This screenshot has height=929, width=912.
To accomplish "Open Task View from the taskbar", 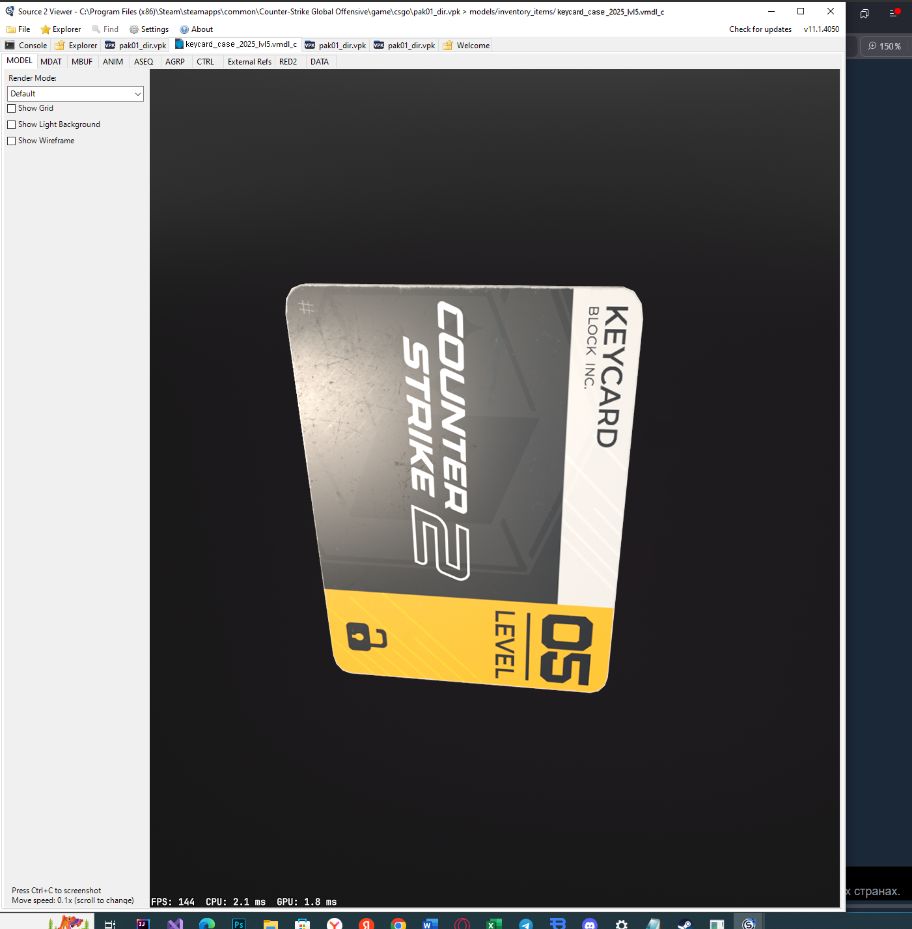I will (x=110, y=924).
